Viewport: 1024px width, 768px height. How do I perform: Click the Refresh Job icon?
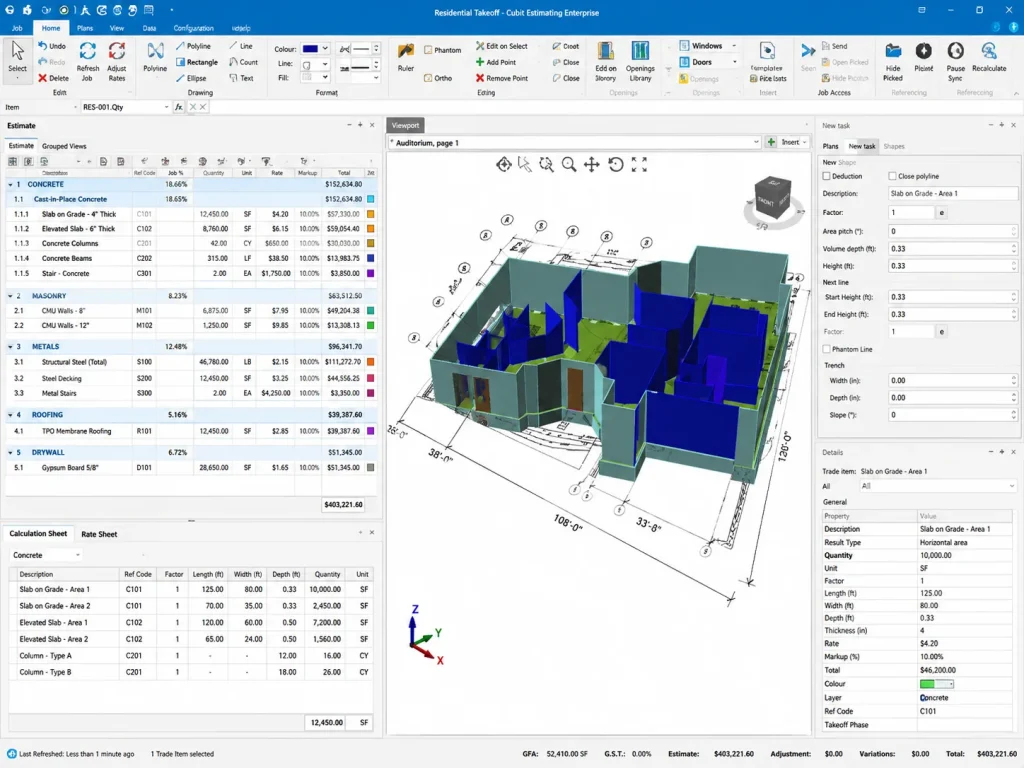click(88, 52)
